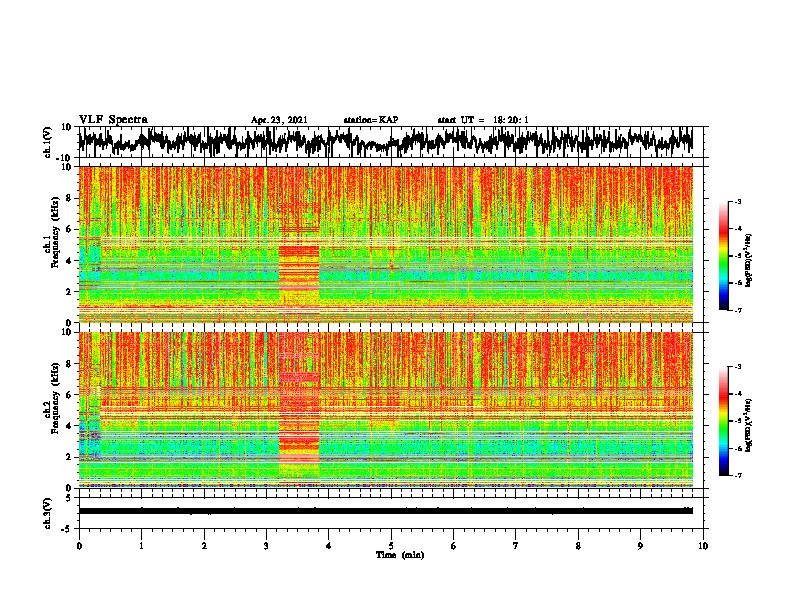
Task: Click time axis tick label "3"
Action: (x=266, y=546)
